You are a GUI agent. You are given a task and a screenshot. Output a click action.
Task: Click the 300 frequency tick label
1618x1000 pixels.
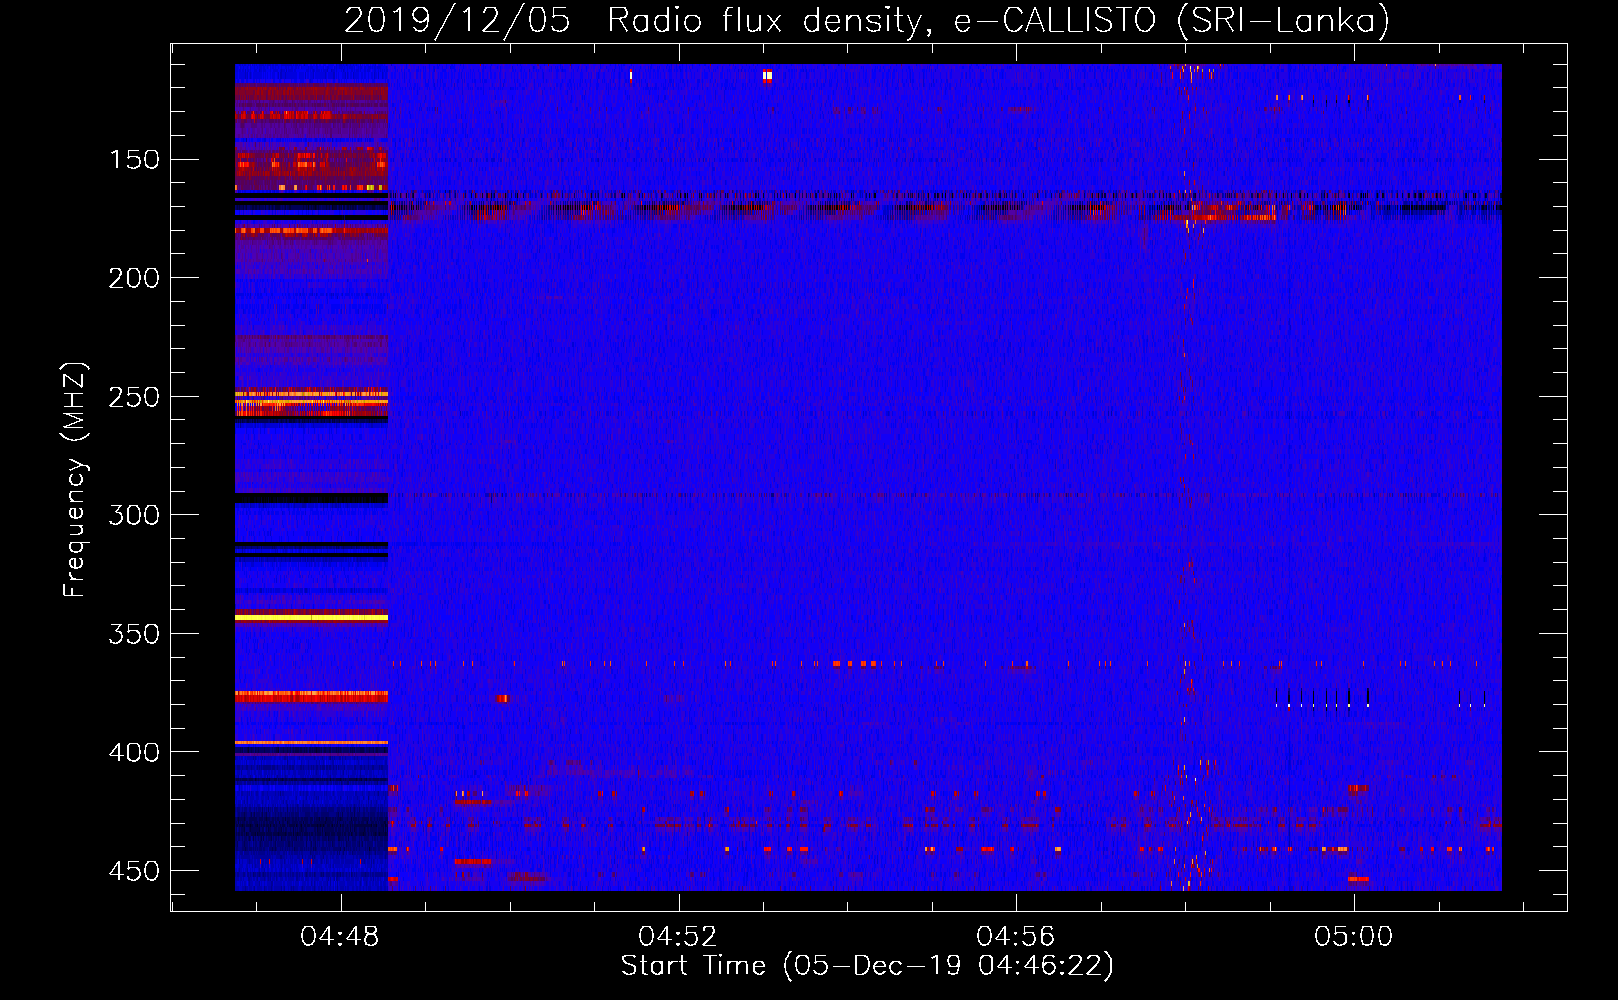(134, 515)
